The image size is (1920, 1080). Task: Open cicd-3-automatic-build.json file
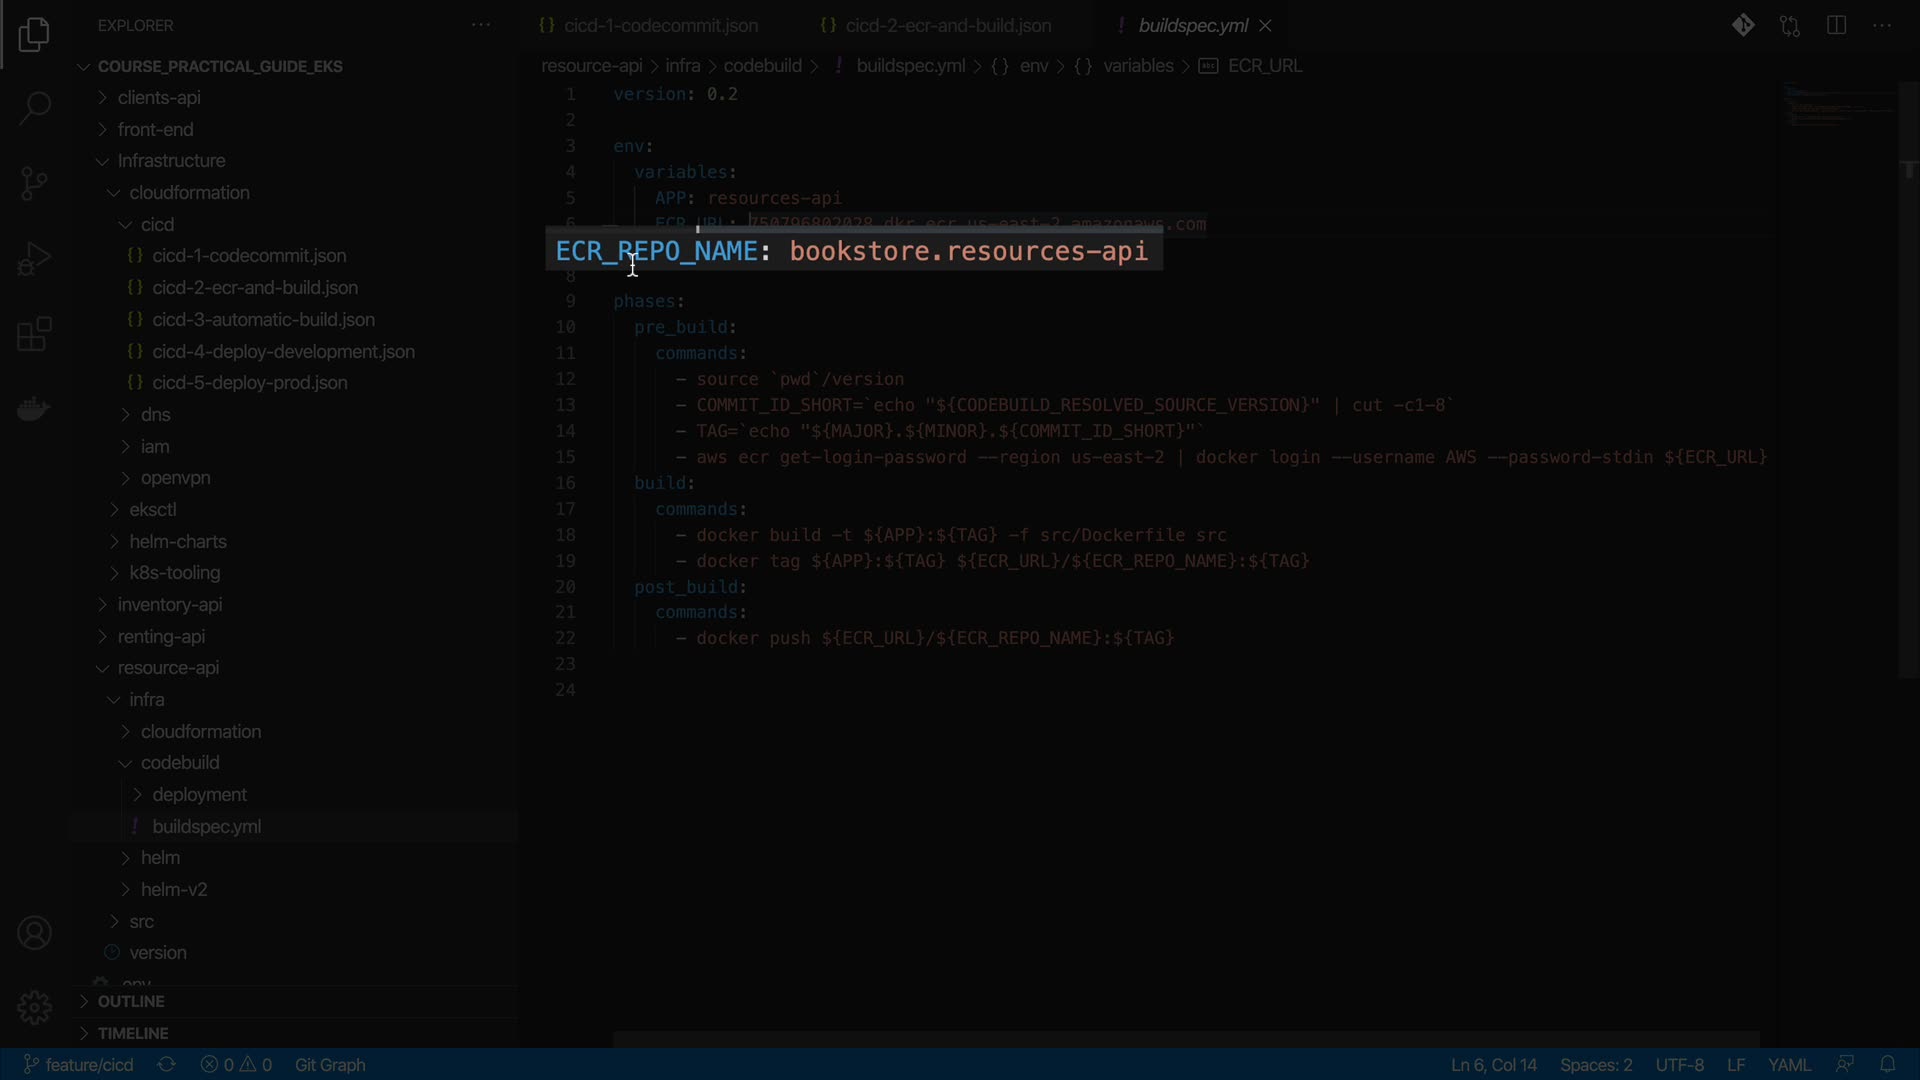263,320
